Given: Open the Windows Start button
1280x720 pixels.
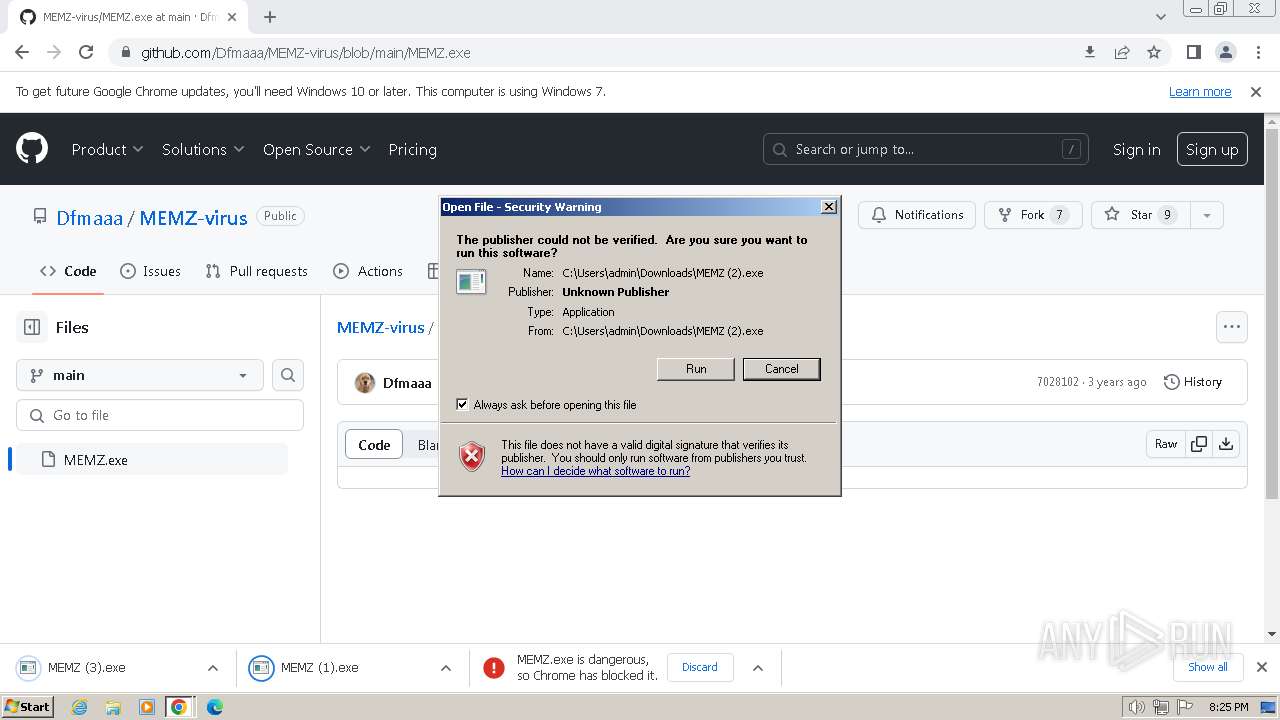Looking at the screenshot, I should 28,707.
